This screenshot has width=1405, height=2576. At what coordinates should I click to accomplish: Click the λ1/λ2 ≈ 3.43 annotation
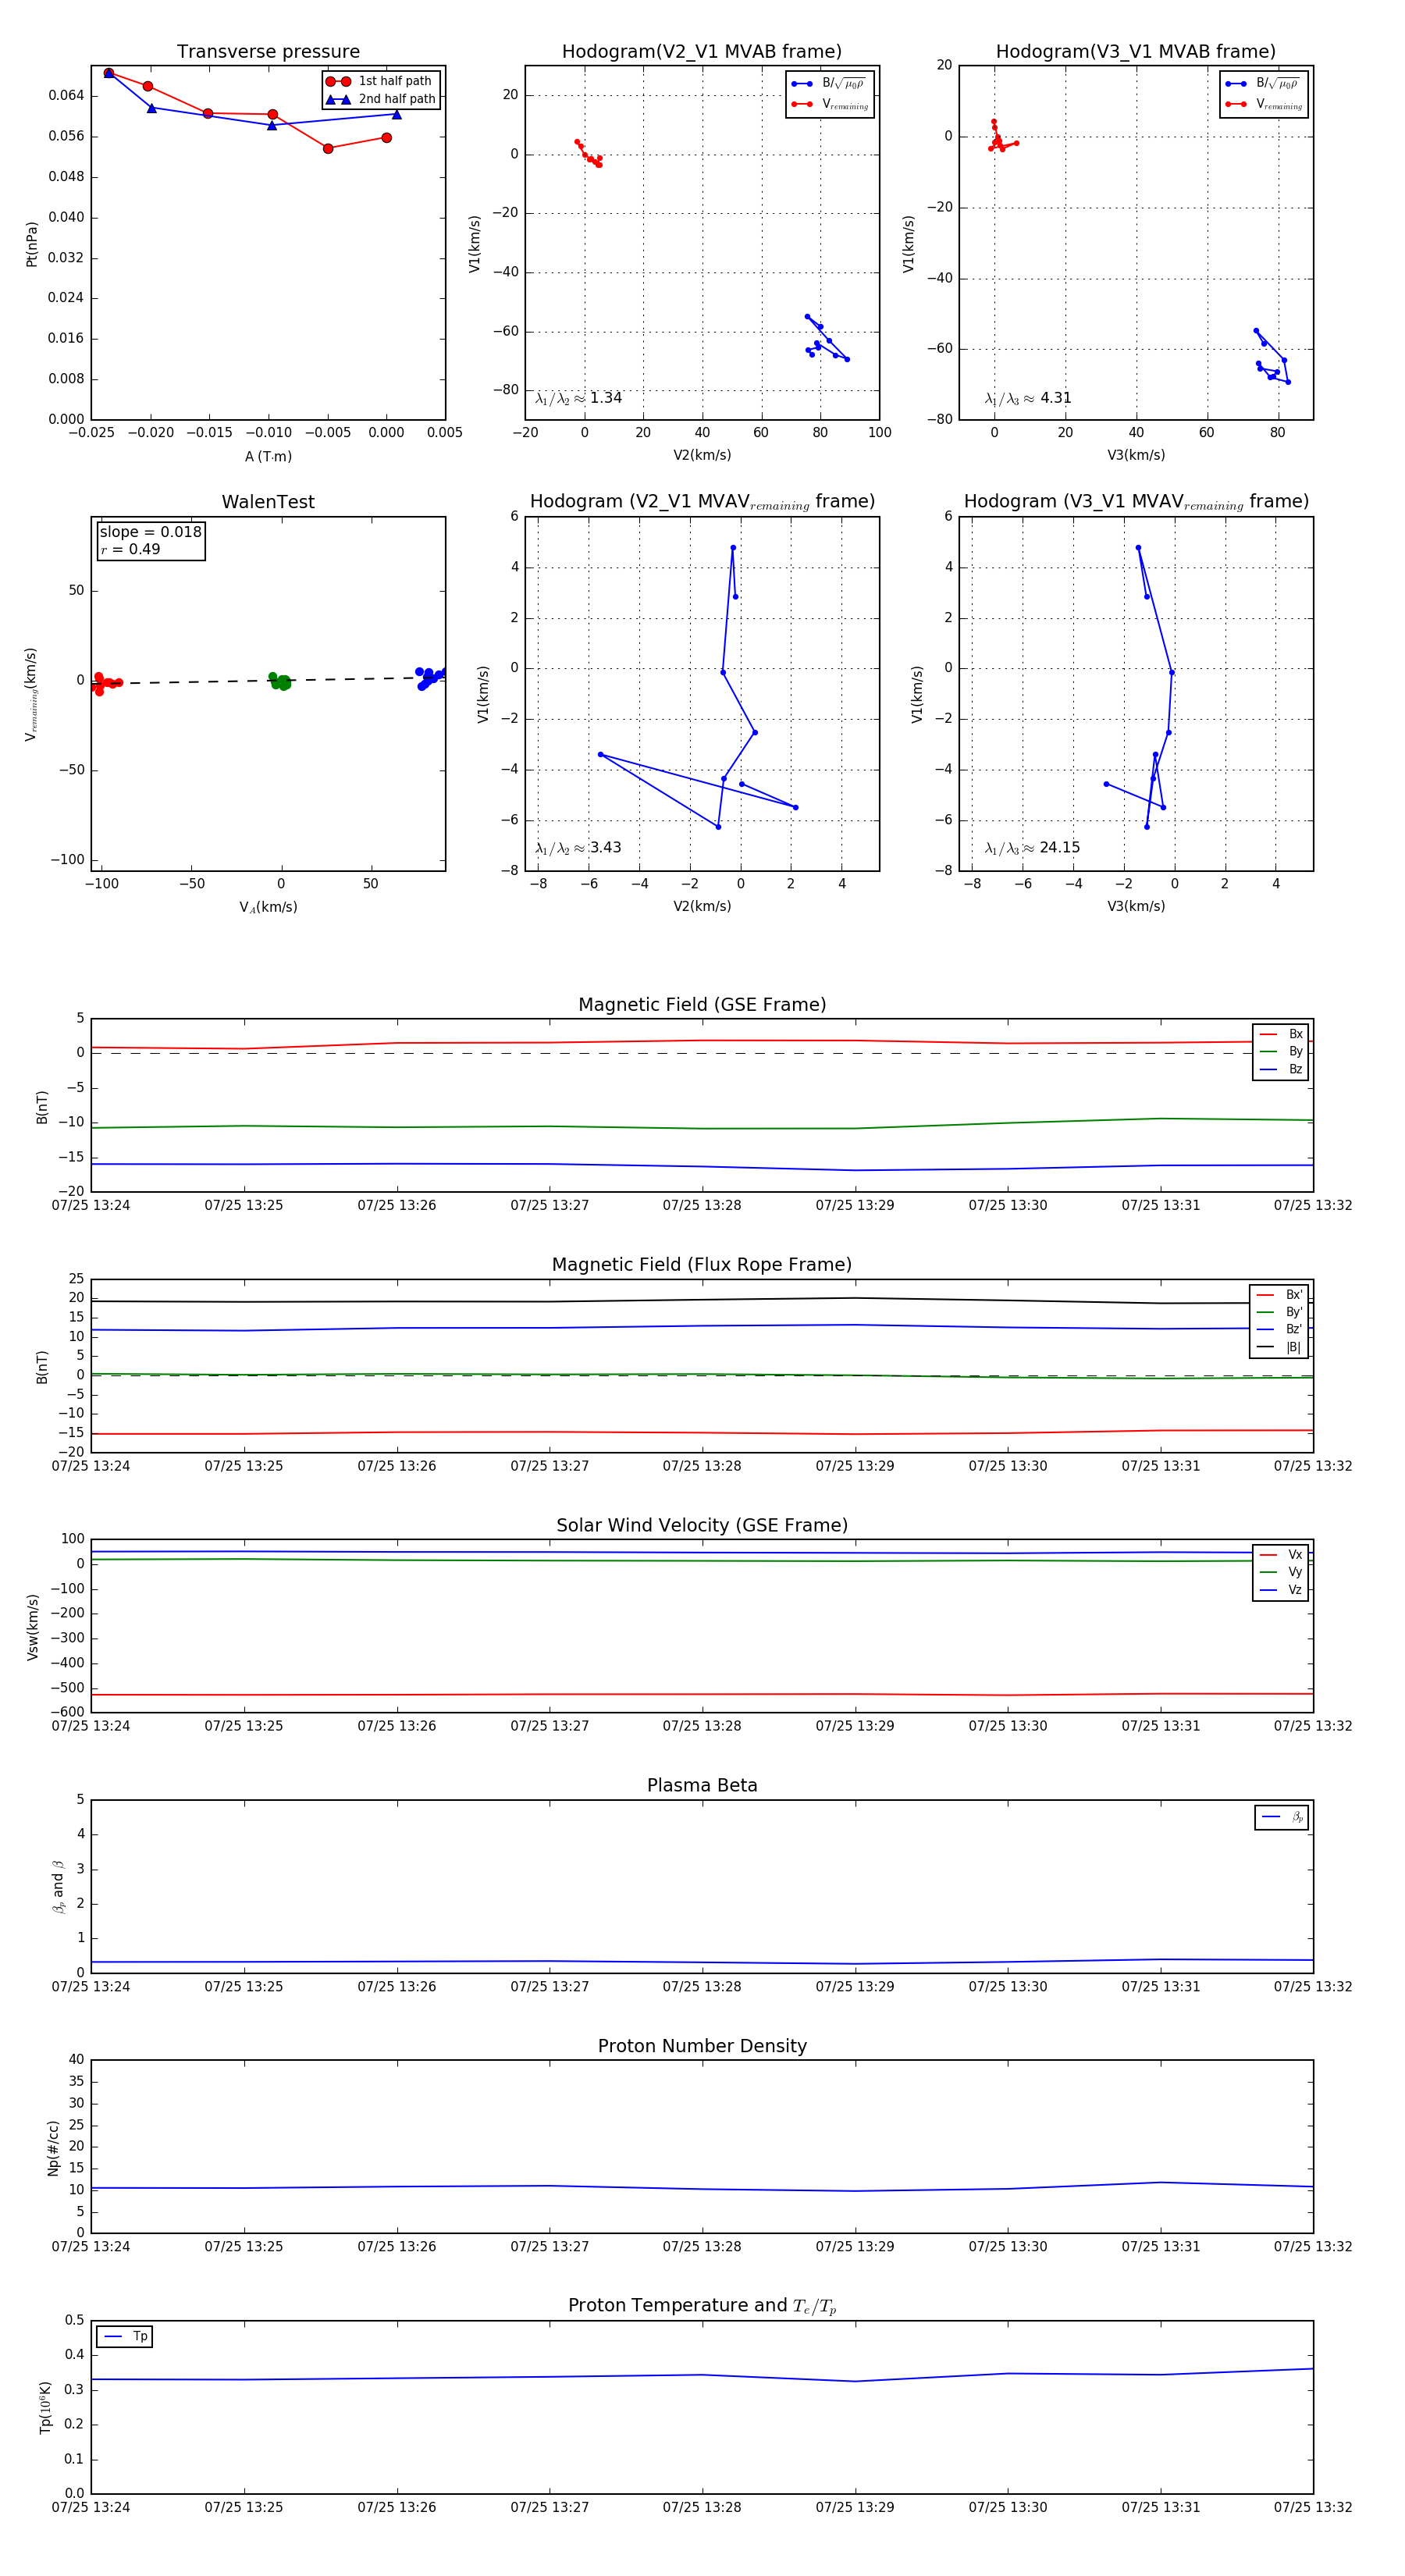578,848
